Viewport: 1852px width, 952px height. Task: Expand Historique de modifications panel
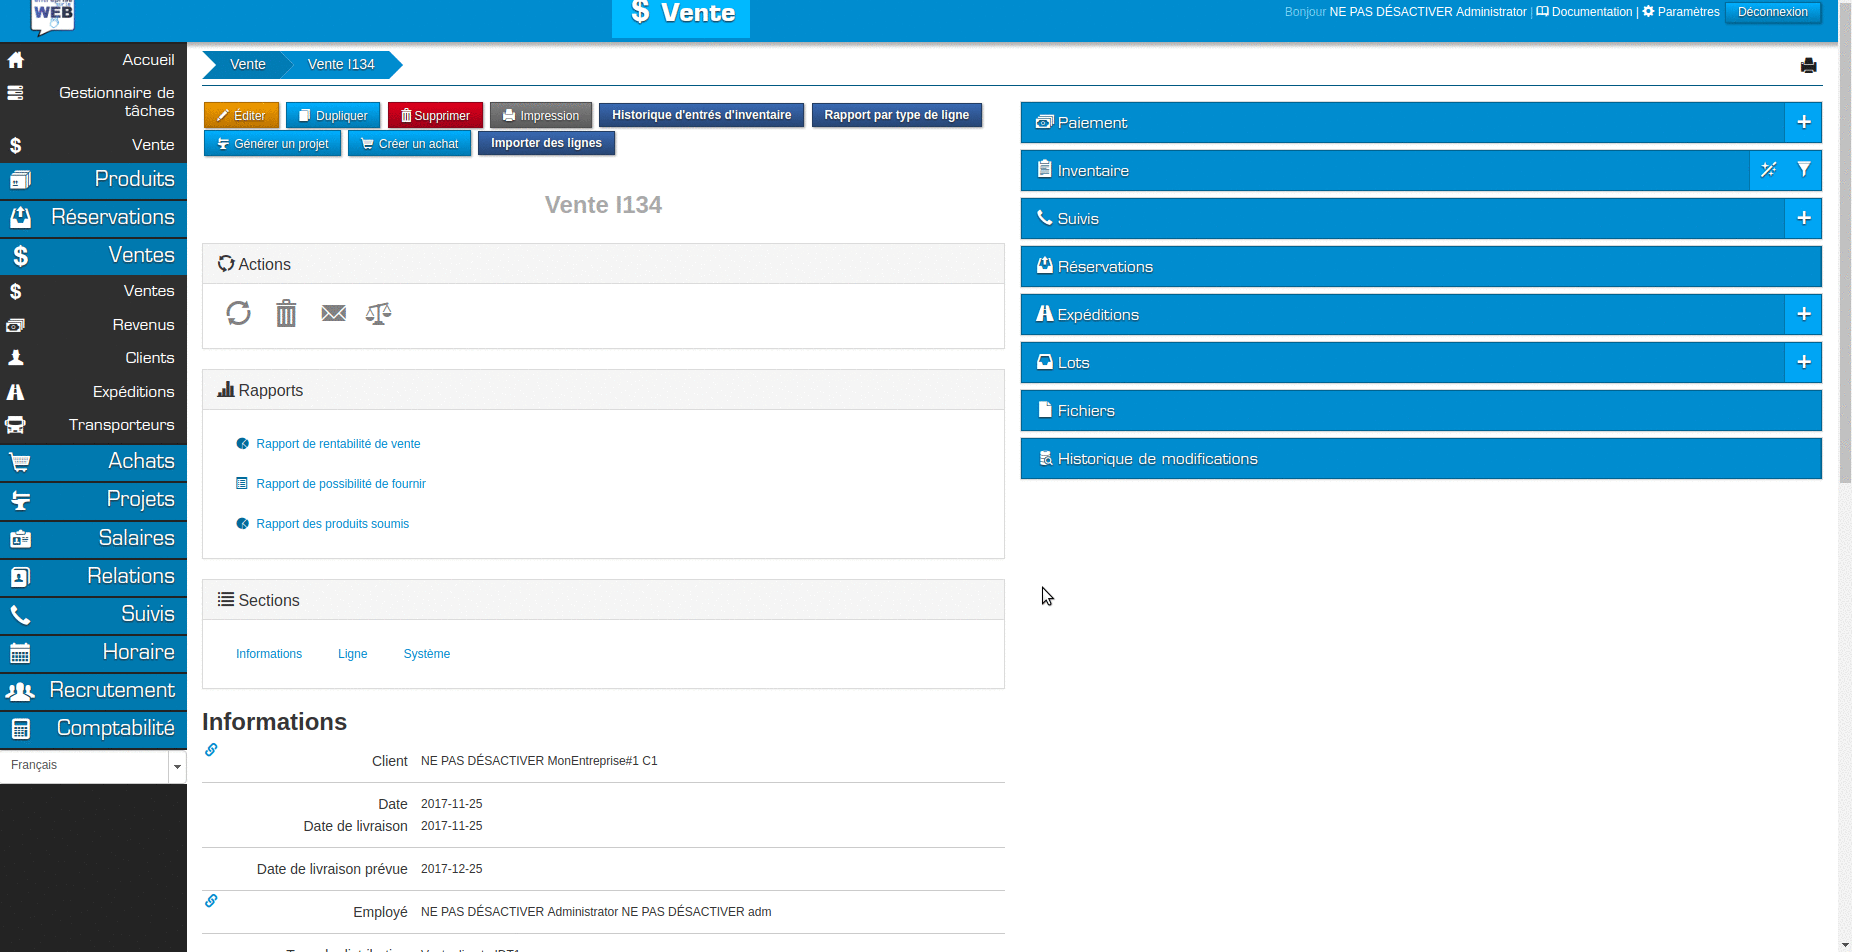1420,459
